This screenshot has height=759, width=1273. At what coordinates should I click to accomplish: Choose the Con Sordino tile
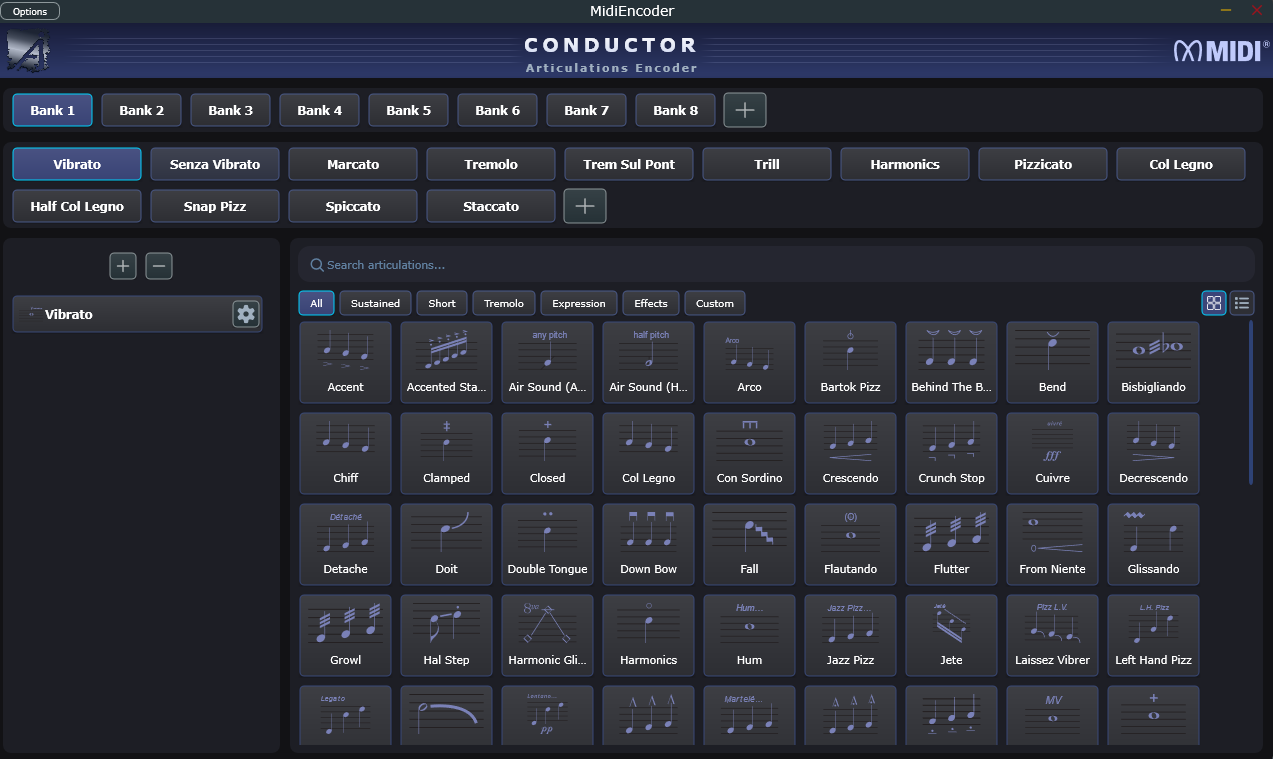click(749, 453)
